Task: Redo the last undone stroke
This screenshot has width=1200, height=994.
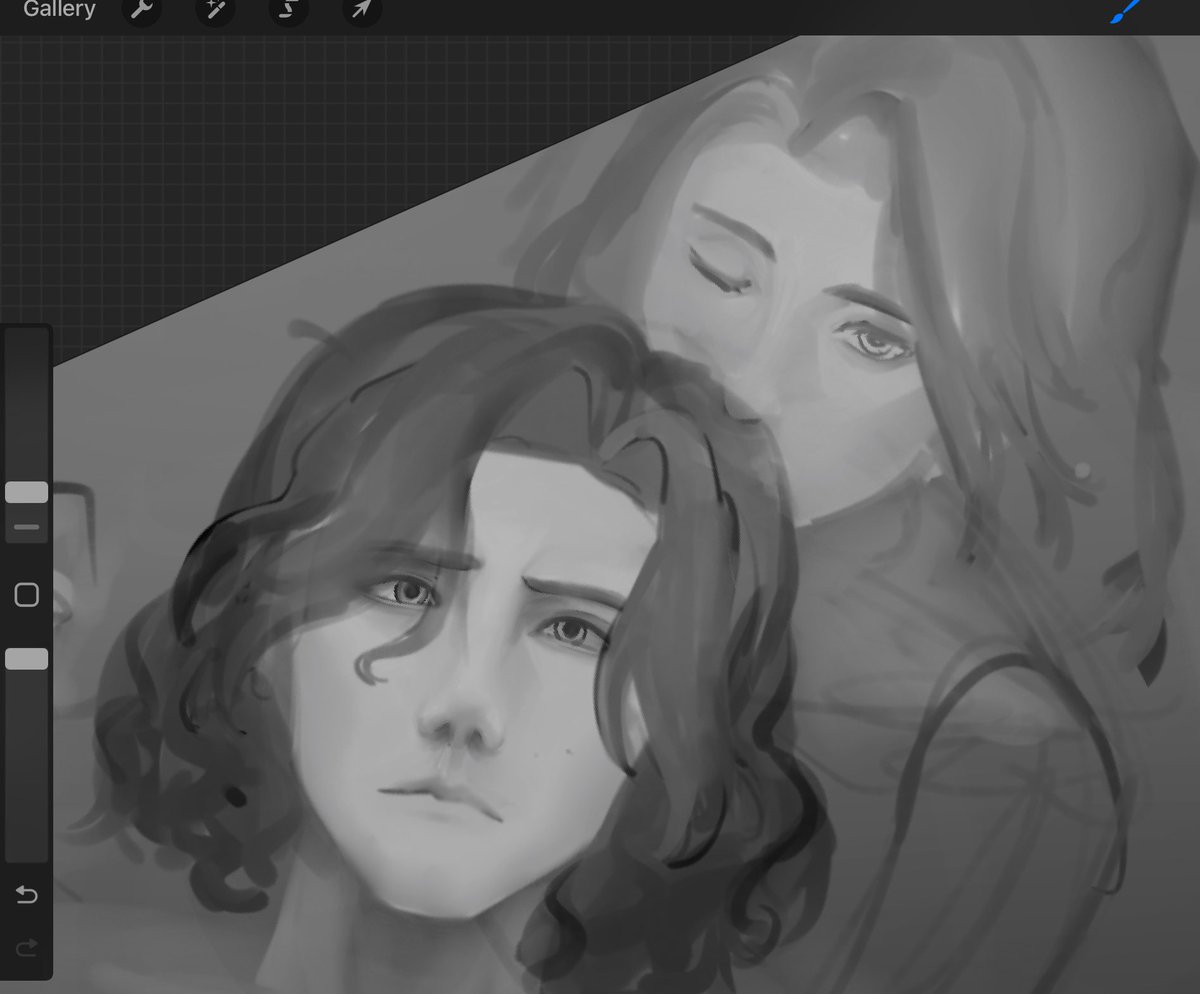Action: (27, 947)
